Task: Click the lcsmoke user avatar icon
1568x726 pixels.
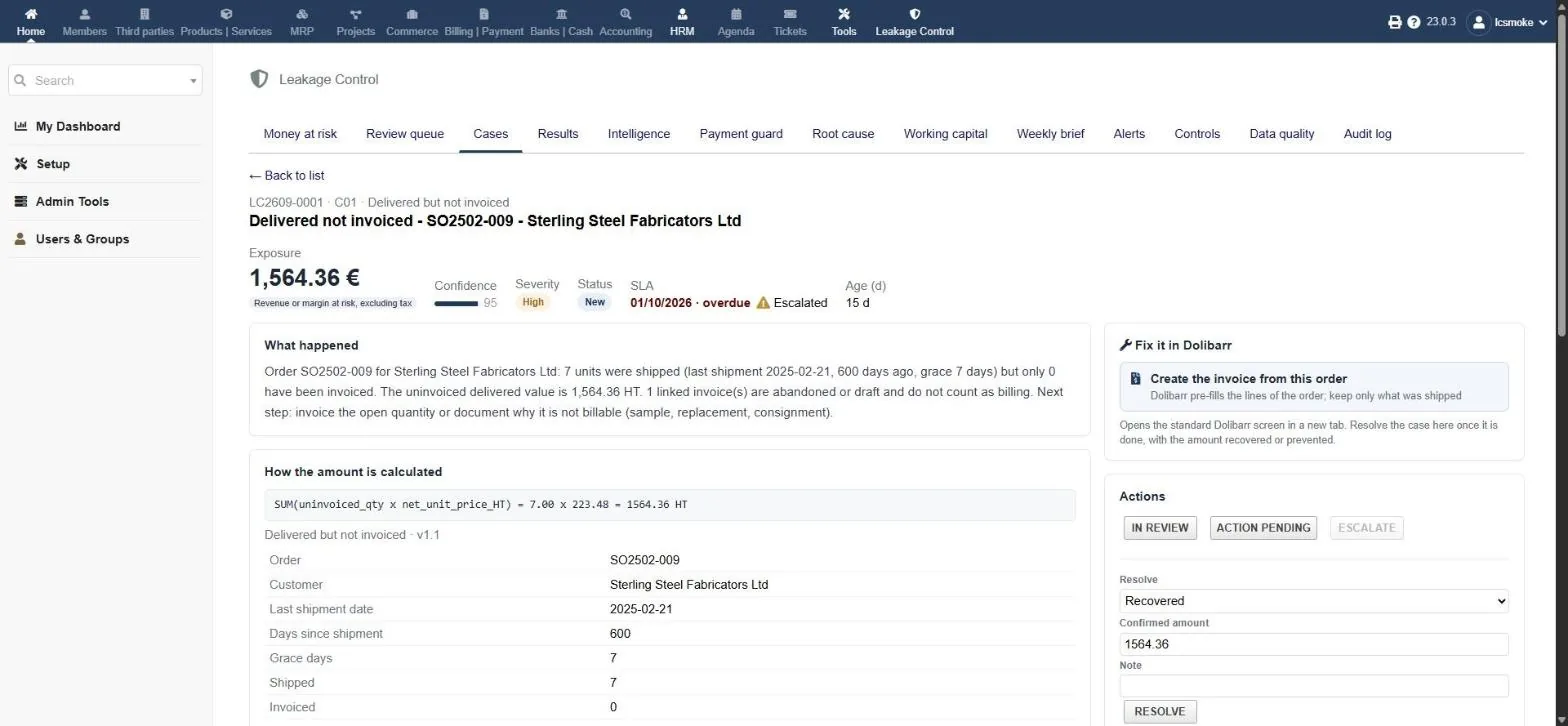Action: [1479, 22]
